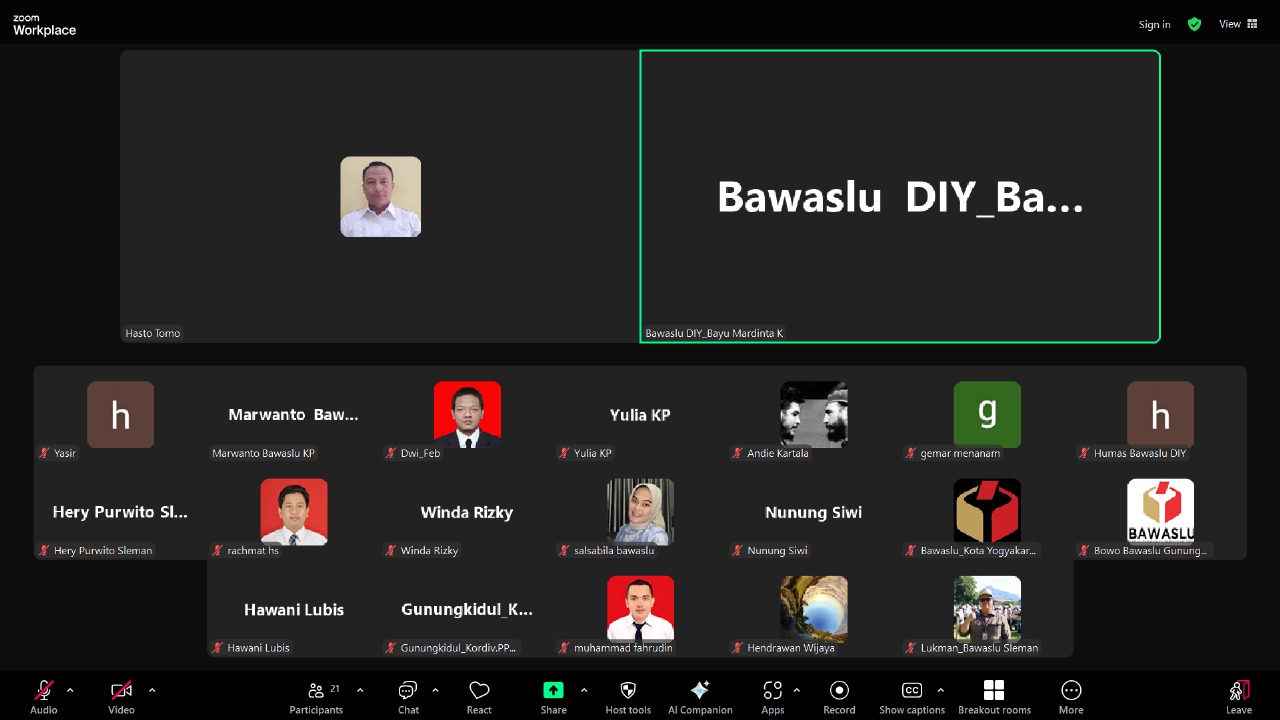Click the large 'Hawani Lubis' name text
Screen dimensions: 1280x720
click(x=294, y=609)
